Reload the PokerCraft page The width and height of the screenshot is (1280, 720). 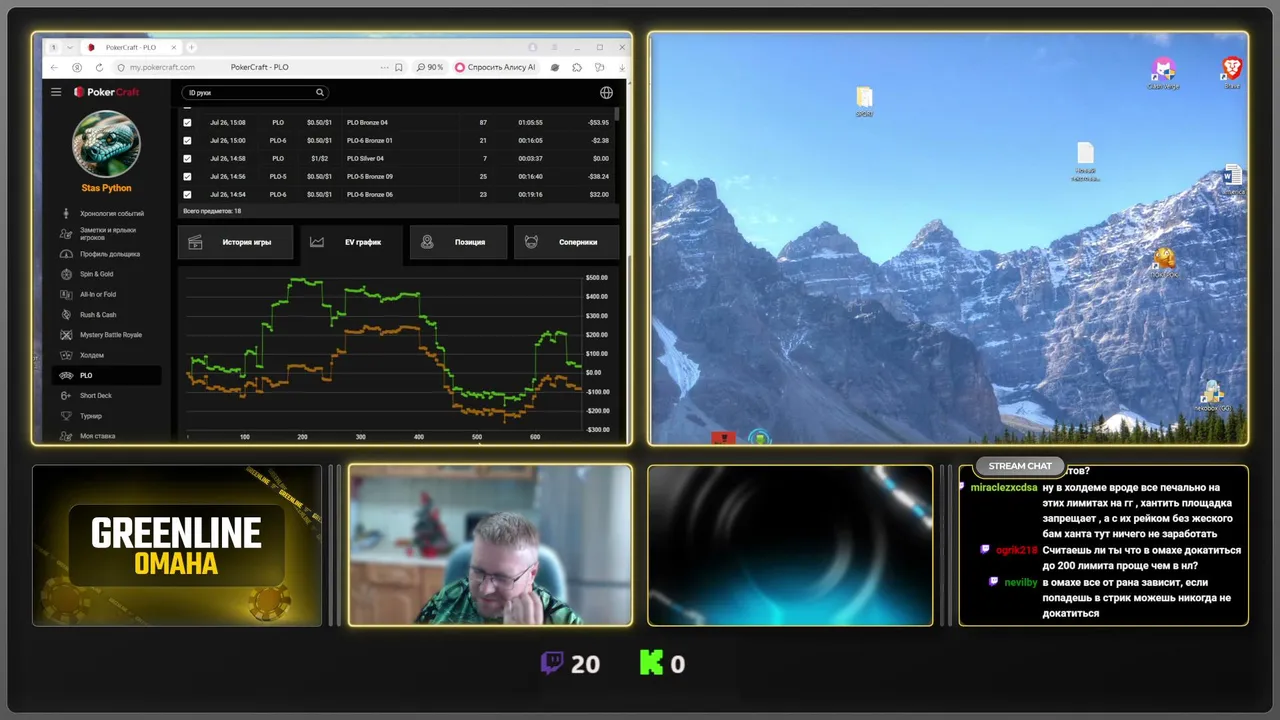[99, 67]
